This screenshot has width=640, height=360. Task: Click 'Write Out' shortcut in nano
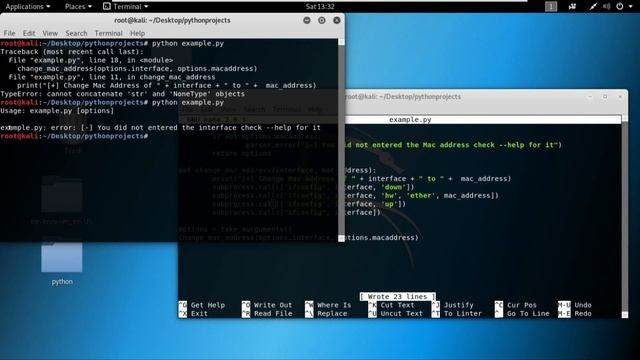click(x=267, y=305)
